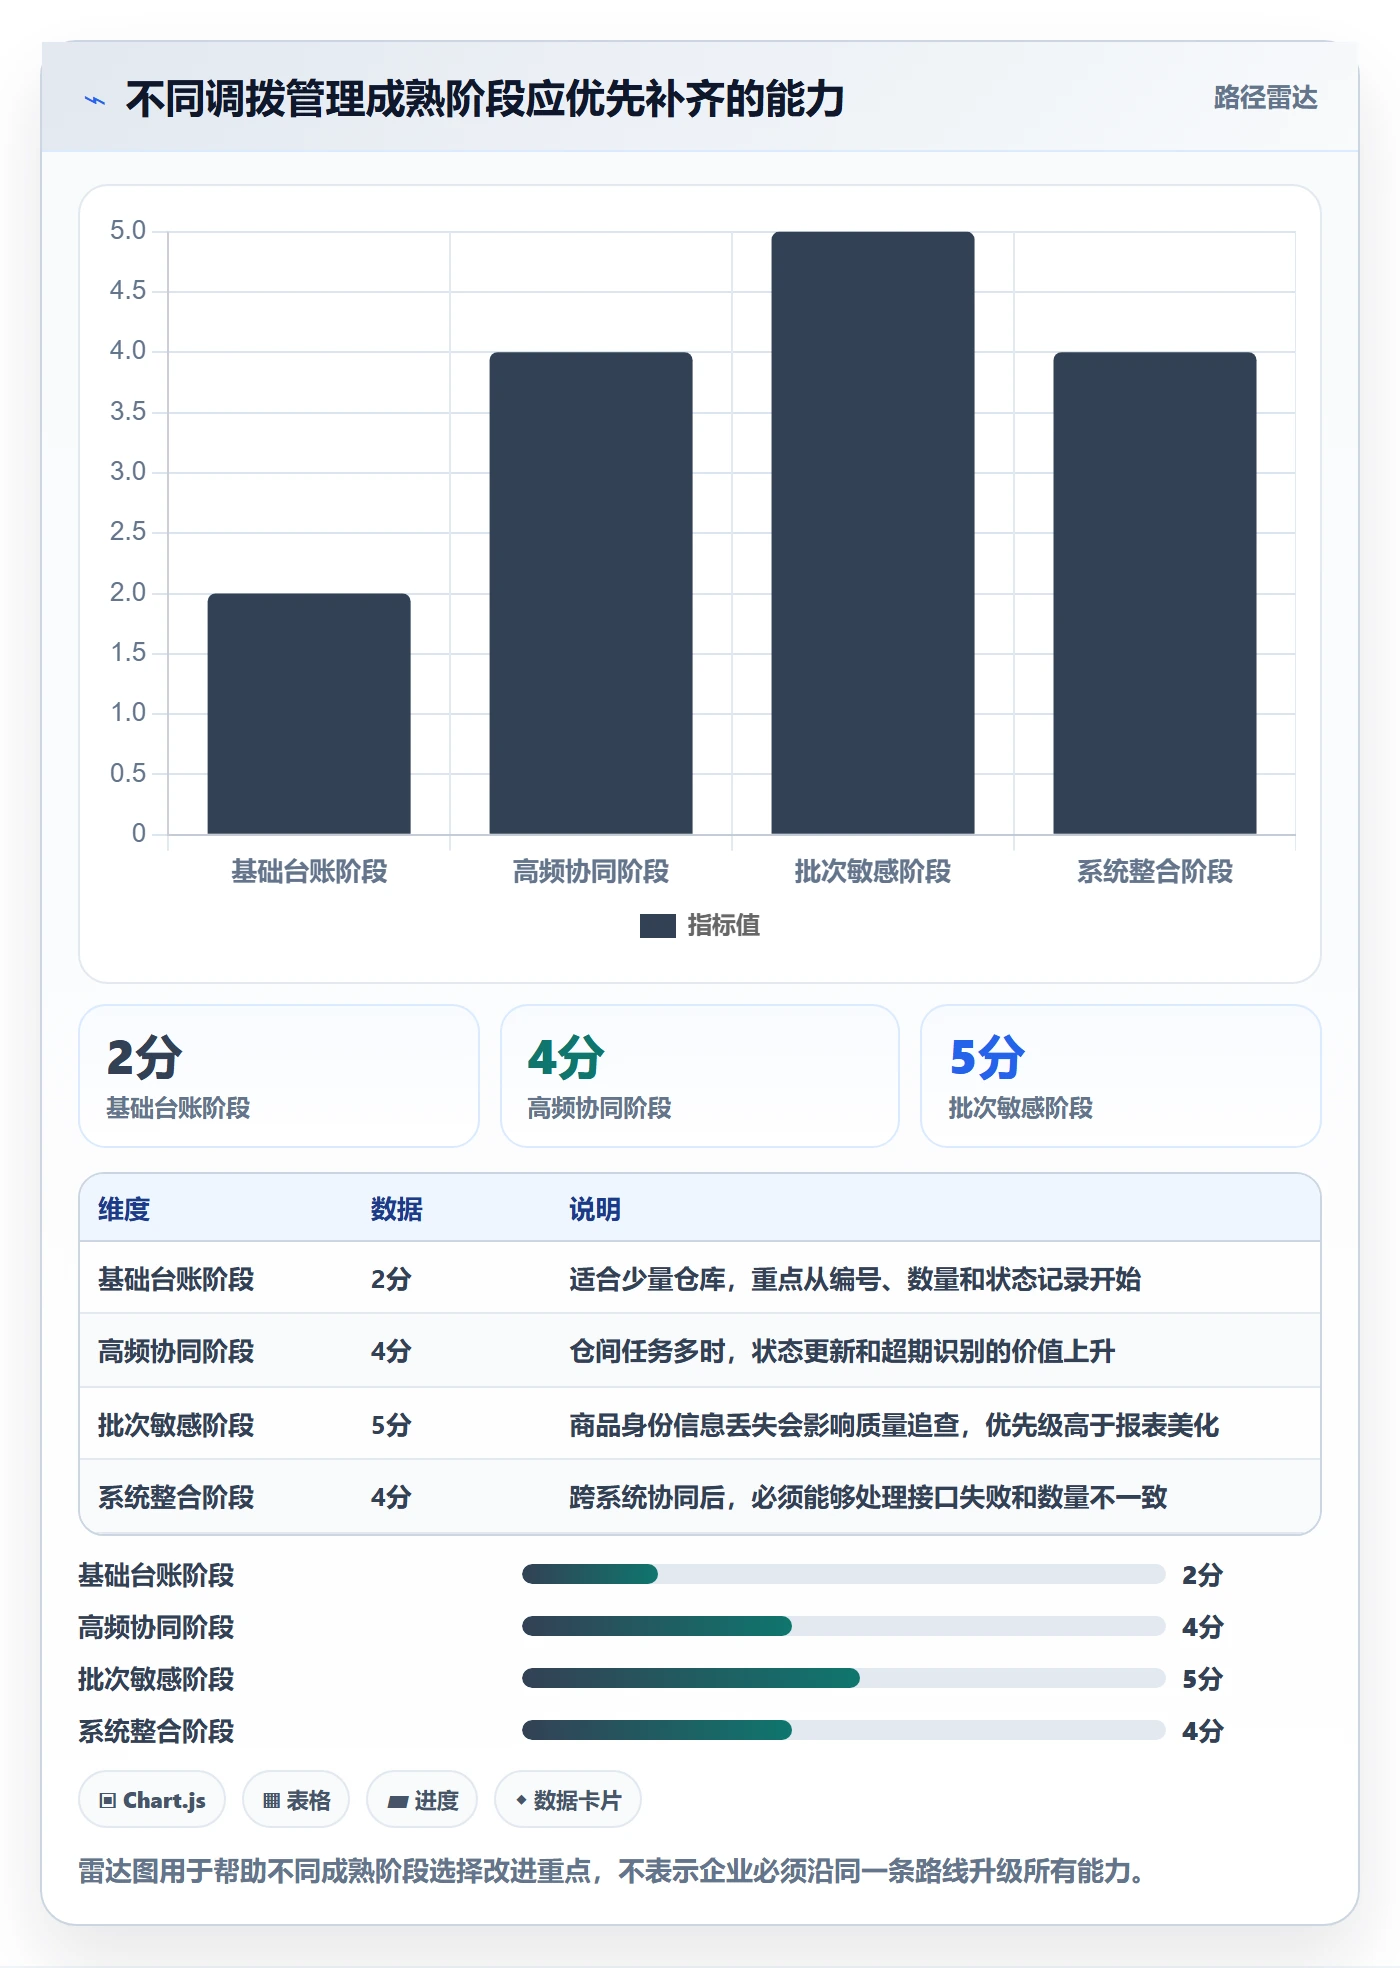Click the 5分 cell in table
The width and height of the screenshot is (1400, 1968).
click(391, 1426)
